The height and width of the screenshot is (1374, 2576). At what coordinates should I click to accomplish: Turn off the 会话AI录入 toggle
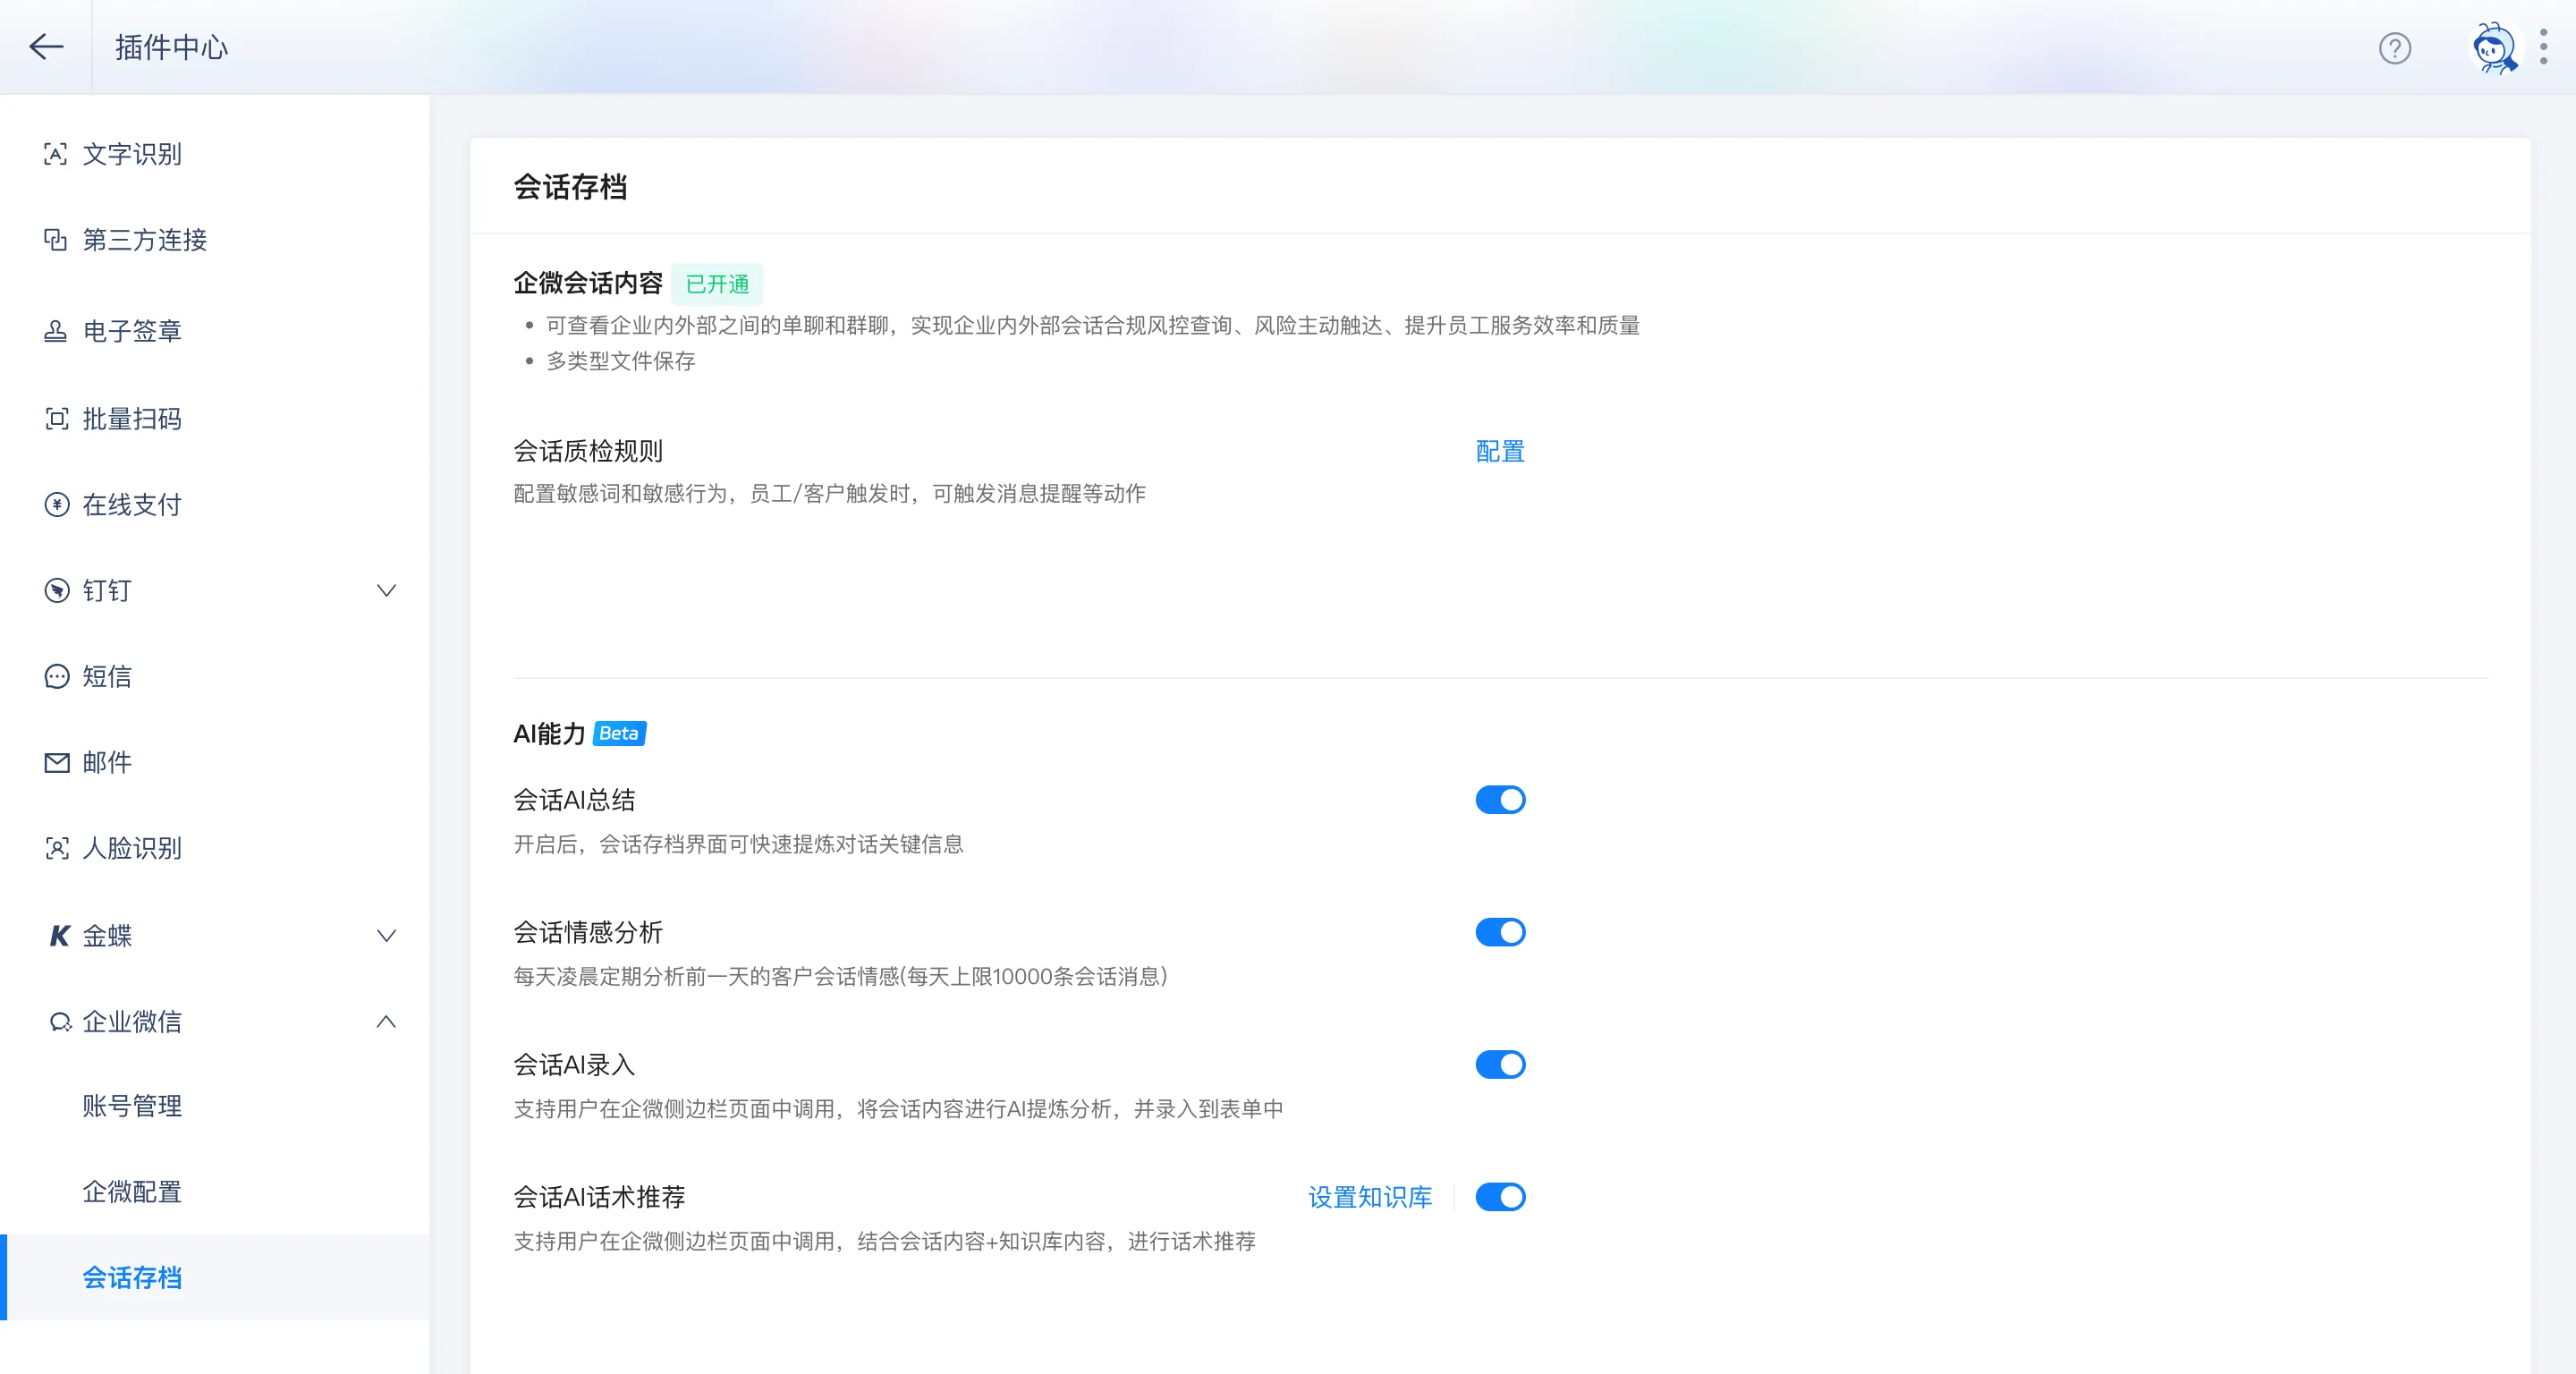coord(1499,1064)
